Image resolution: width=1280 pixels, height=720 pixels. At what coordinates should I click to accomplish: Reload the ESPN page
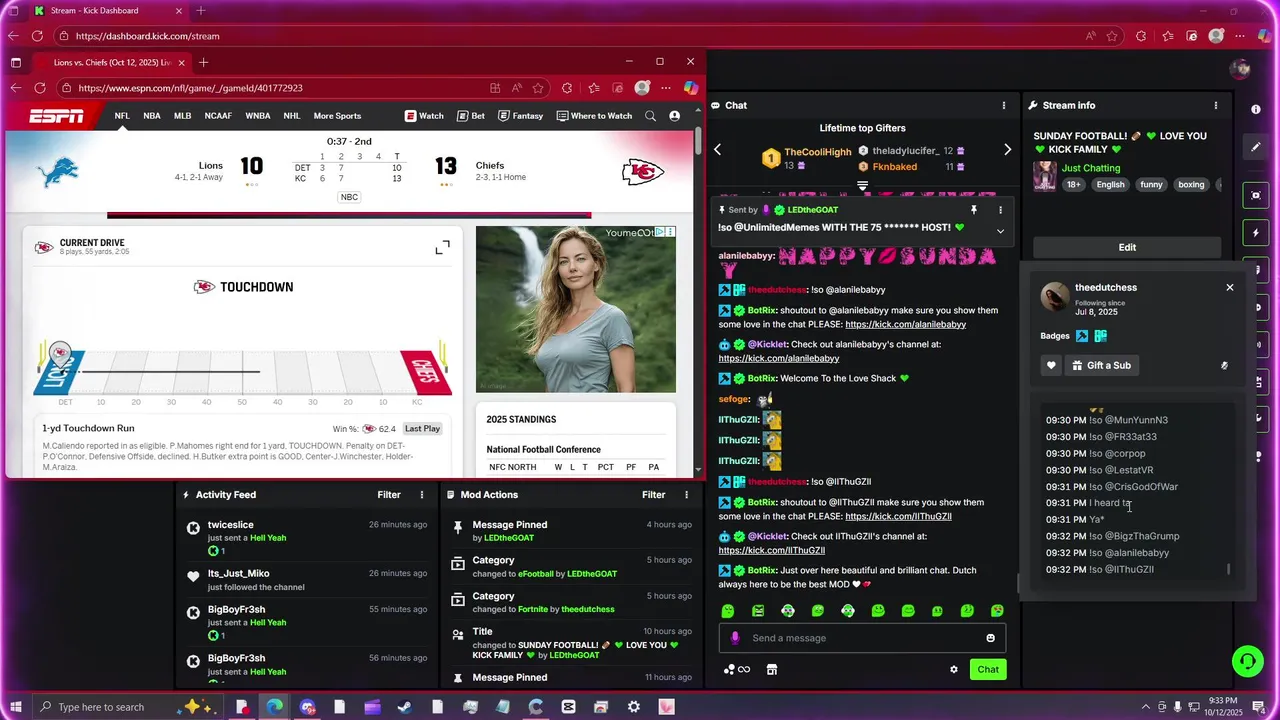pyautogui.click(x=39, y=88)
